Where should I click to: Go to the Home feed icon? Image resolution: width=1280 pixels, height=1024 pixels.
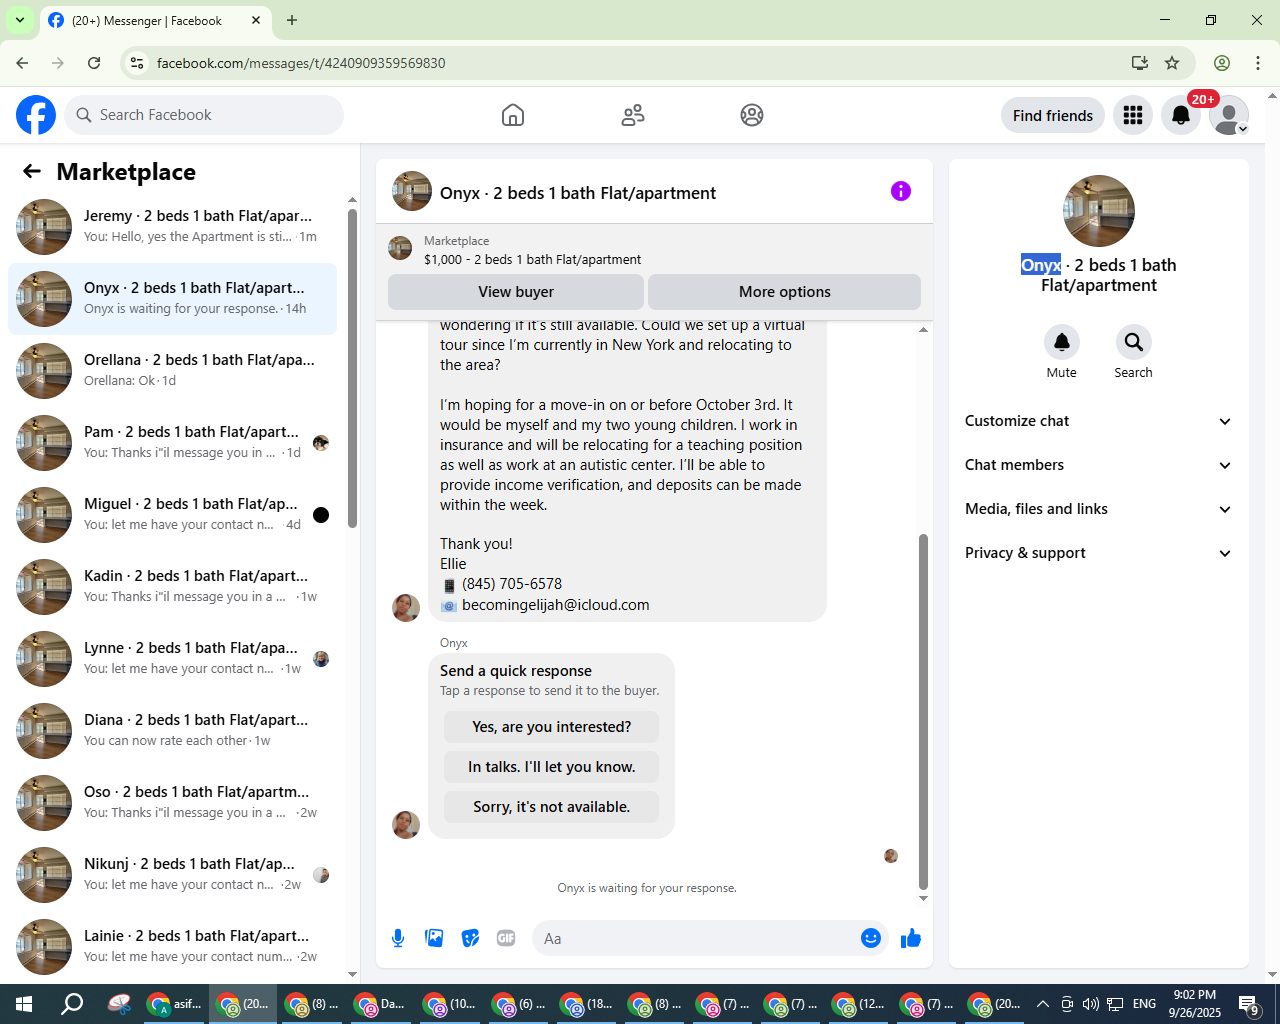click(x=513, y=115)
